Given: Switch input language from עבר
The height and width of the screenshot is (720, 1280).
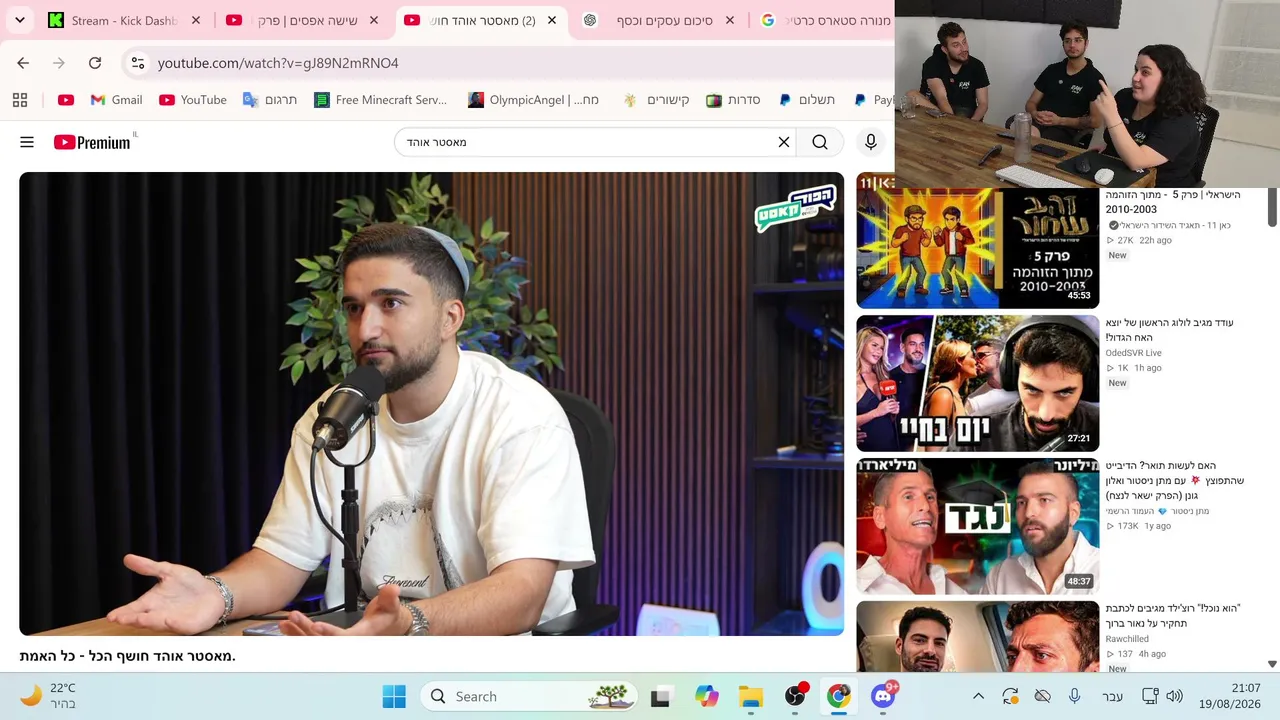Looking at the screenshot, I should tap(1112, 697).
